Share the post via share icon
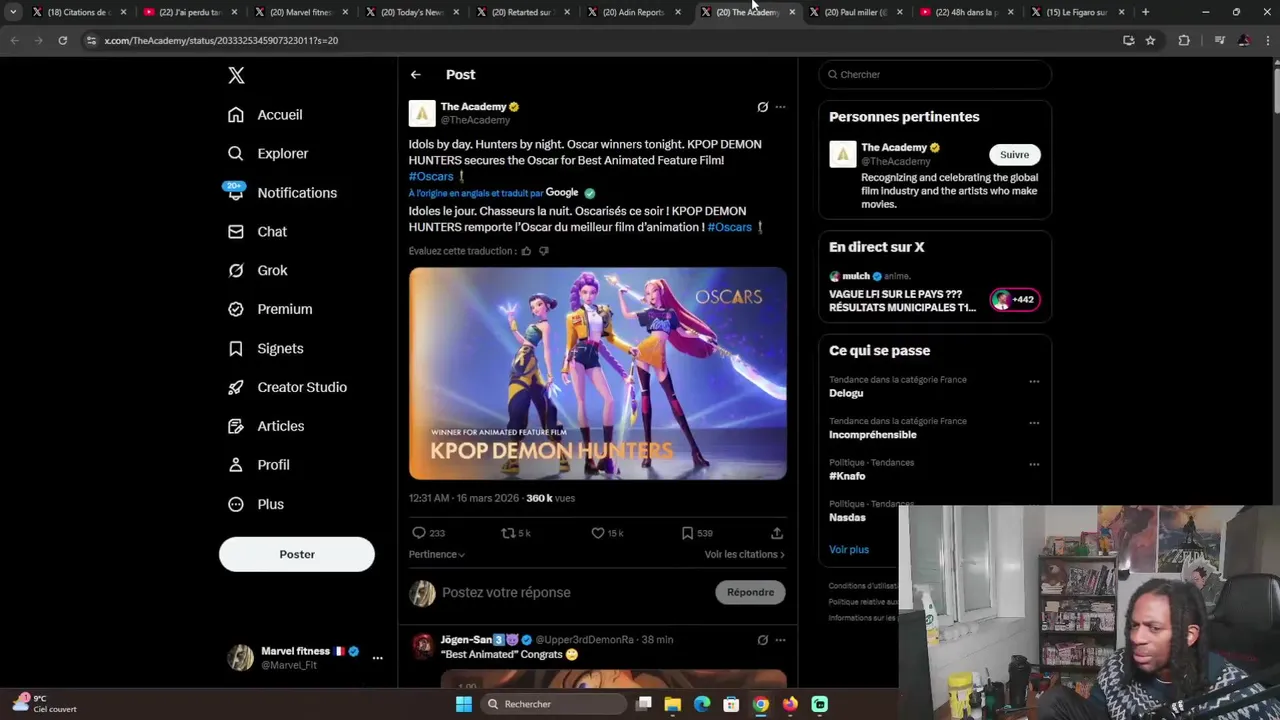 pyautogui.click(x=777, y=534)
